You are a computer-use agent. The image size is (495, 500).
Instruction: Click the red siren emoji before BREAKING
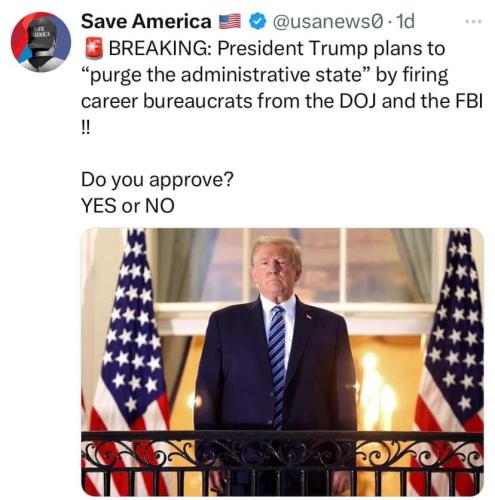[x=93, y=49]
